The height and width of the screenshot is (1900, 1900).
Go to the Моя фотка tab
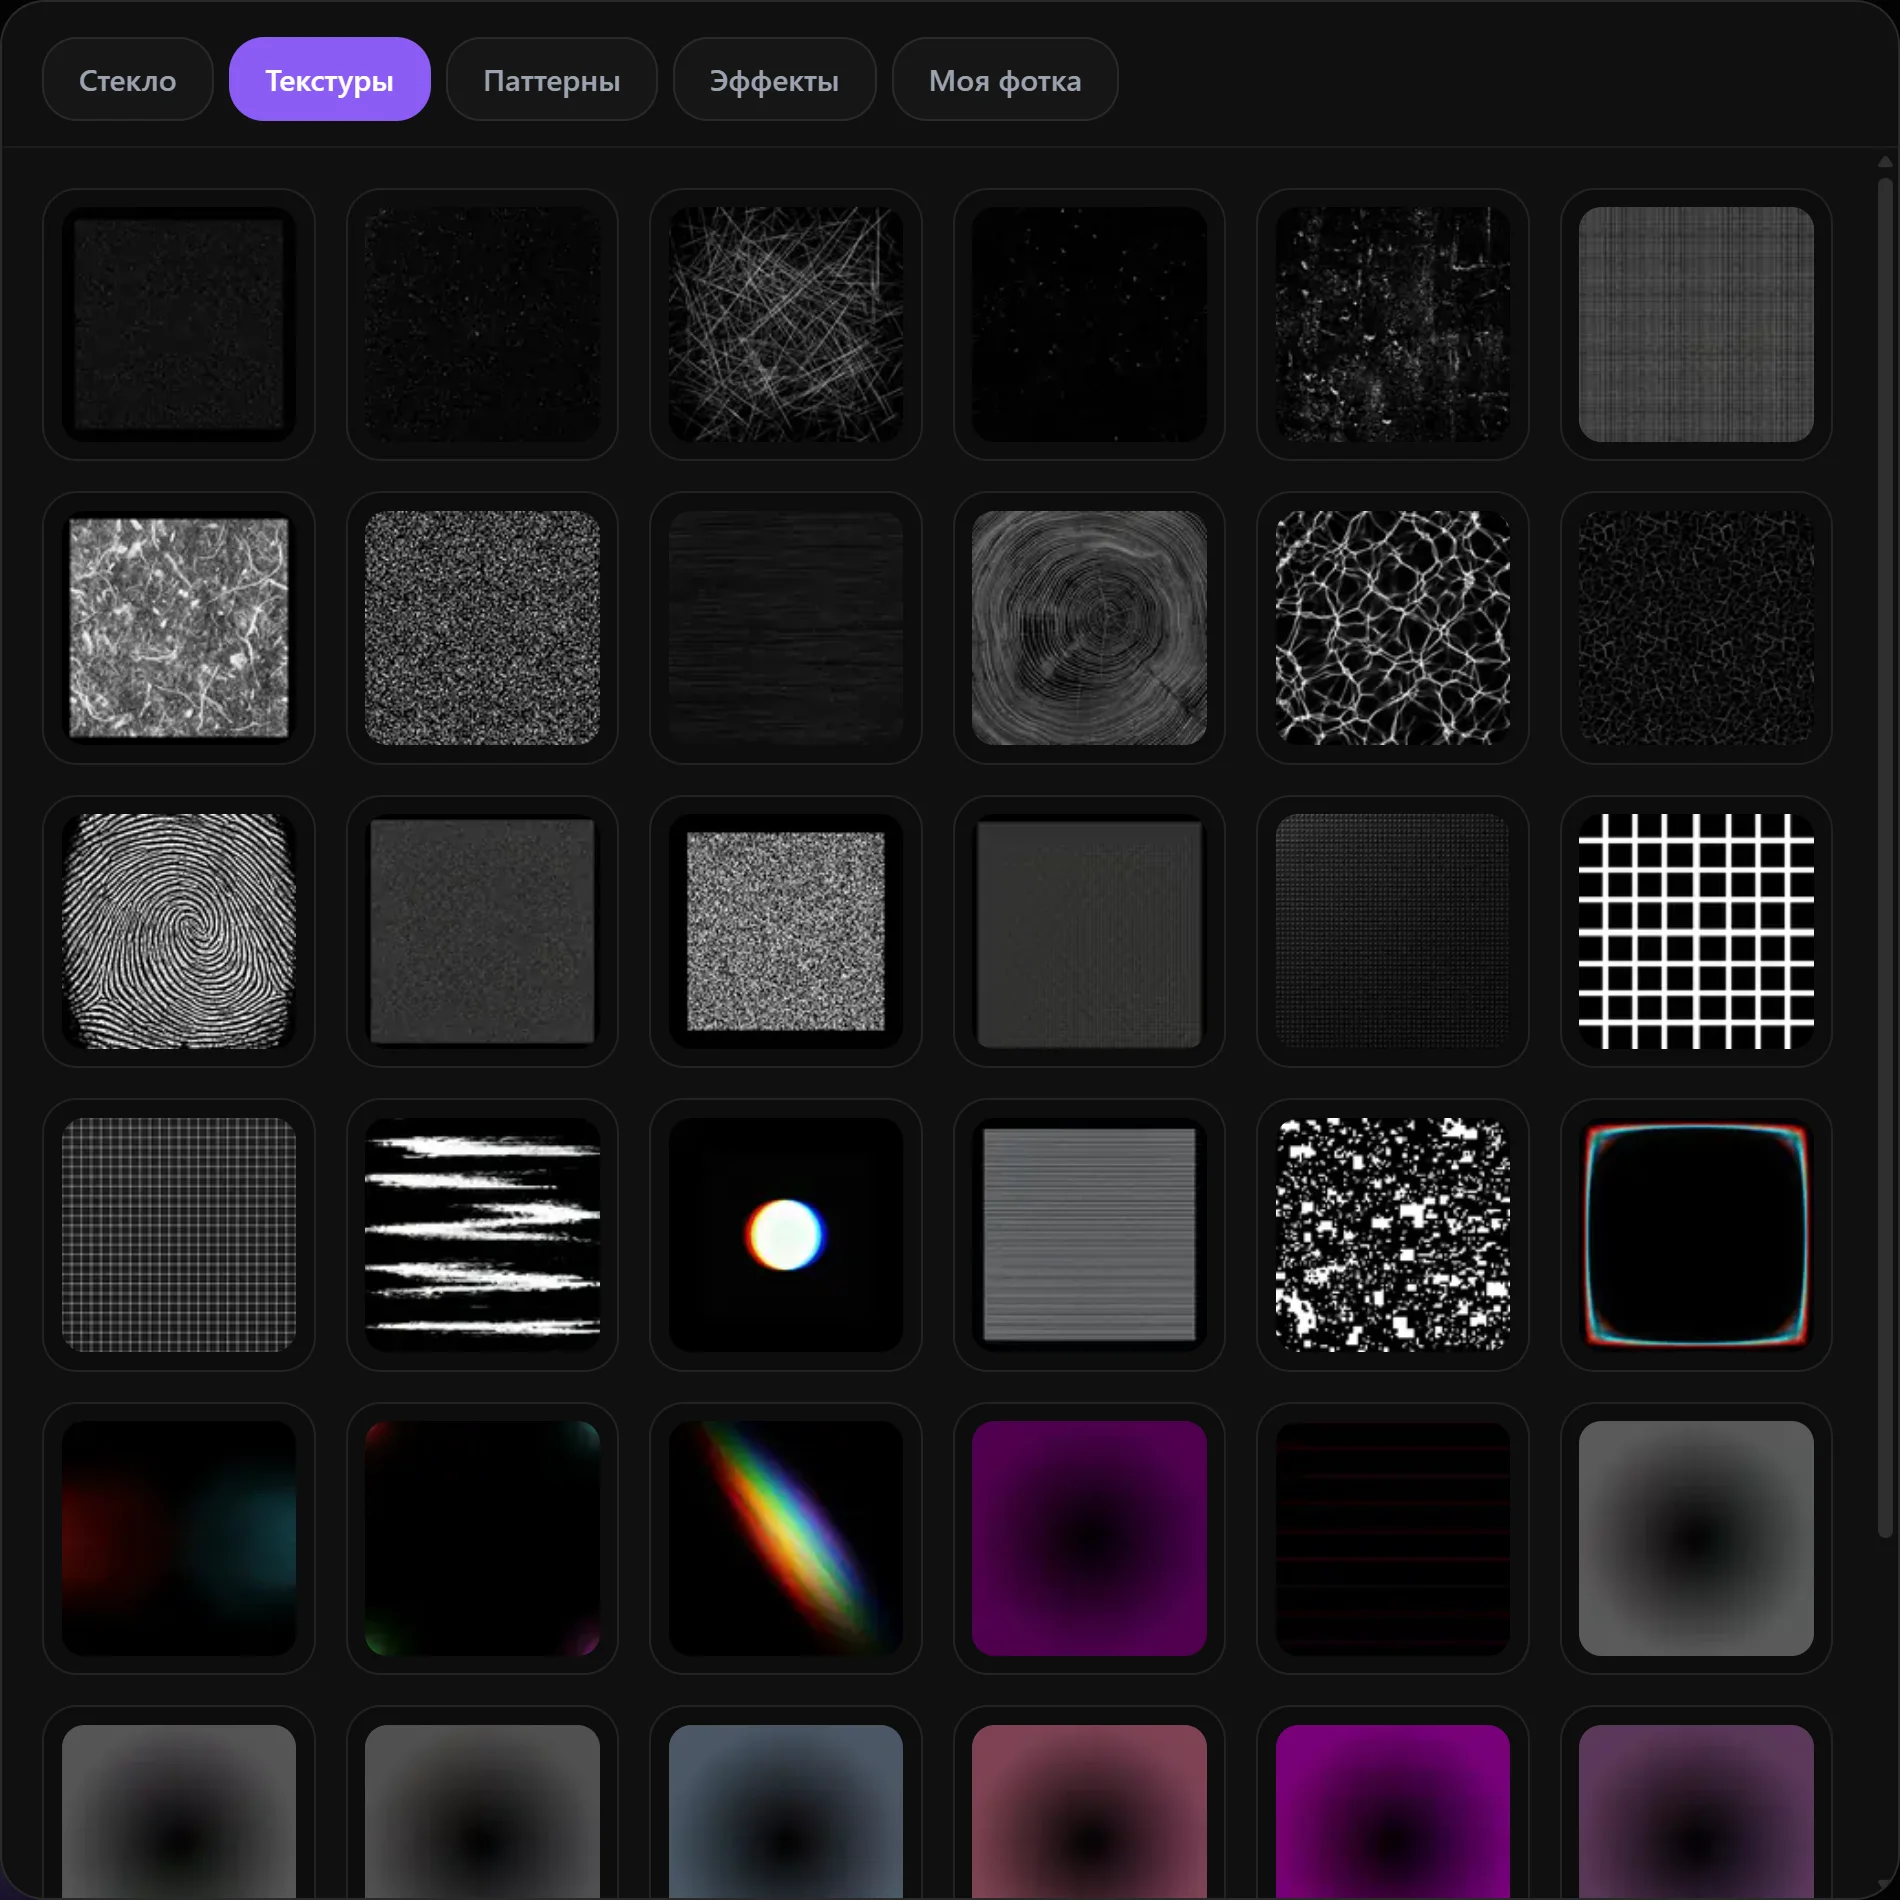click(x=1004, y=80)
